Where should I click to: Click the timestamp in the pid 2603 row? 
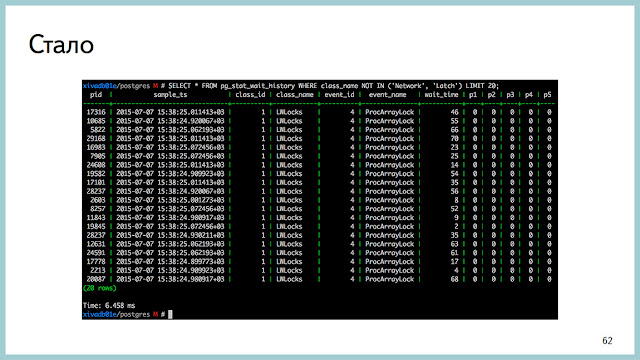click(x=170, y=200)
